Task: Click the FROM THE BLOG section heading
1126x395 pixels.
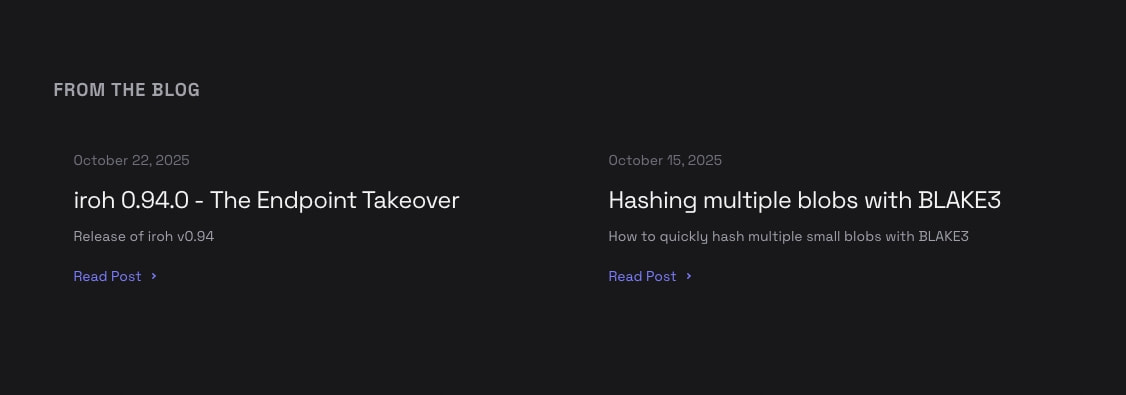Action: (x=126, y=90)
